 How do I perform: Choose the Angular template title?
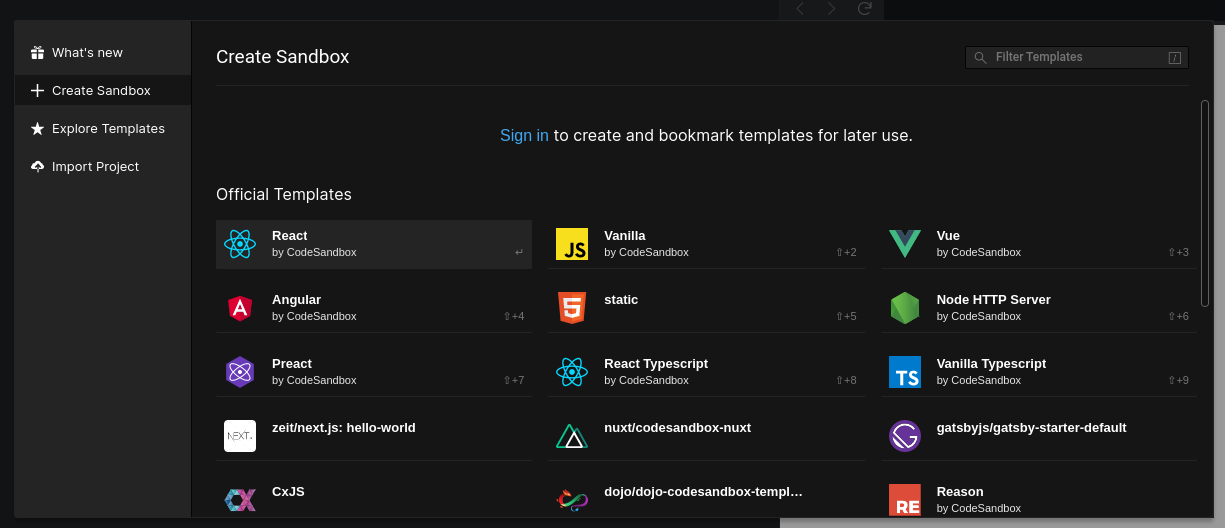click(x=296, y=300)
